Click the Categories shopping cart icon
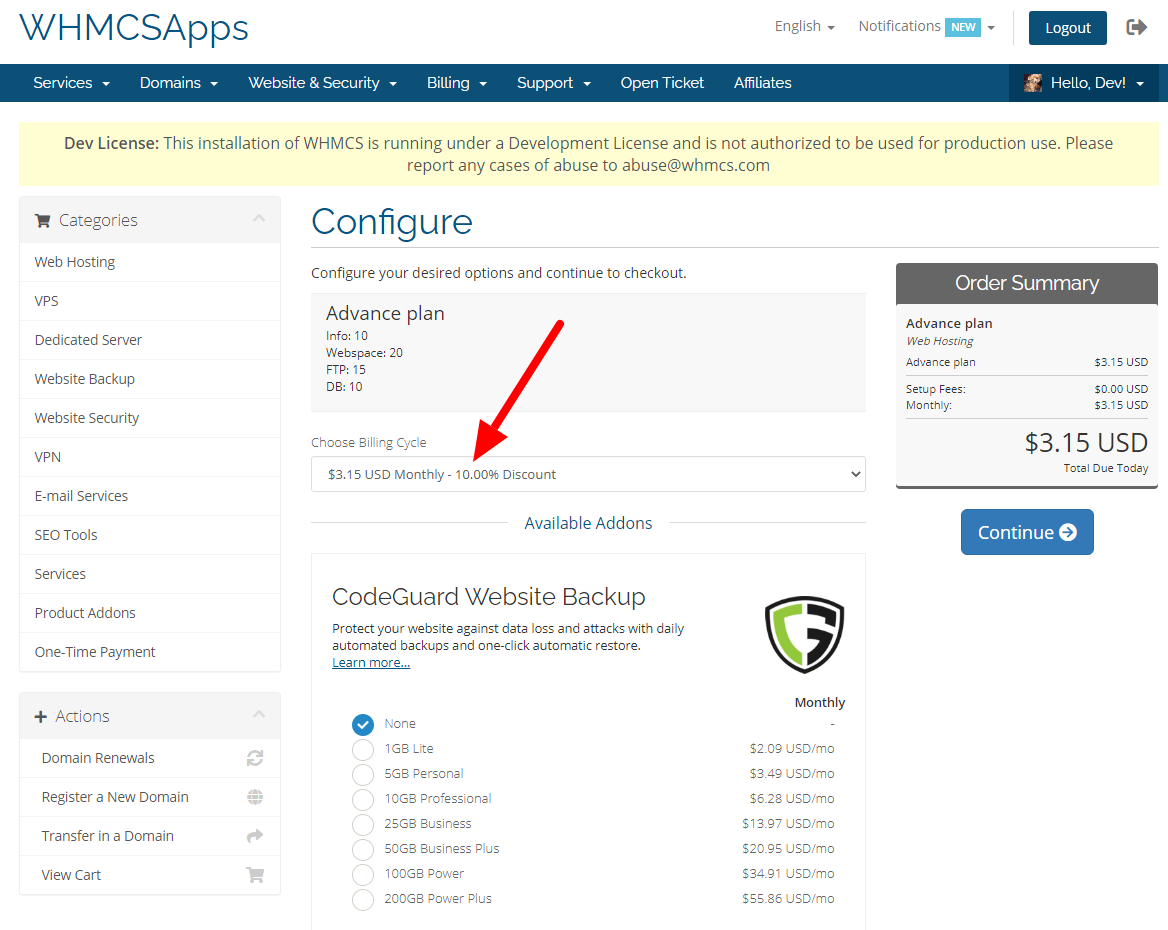1168x930 pixels. pos(42,221)
